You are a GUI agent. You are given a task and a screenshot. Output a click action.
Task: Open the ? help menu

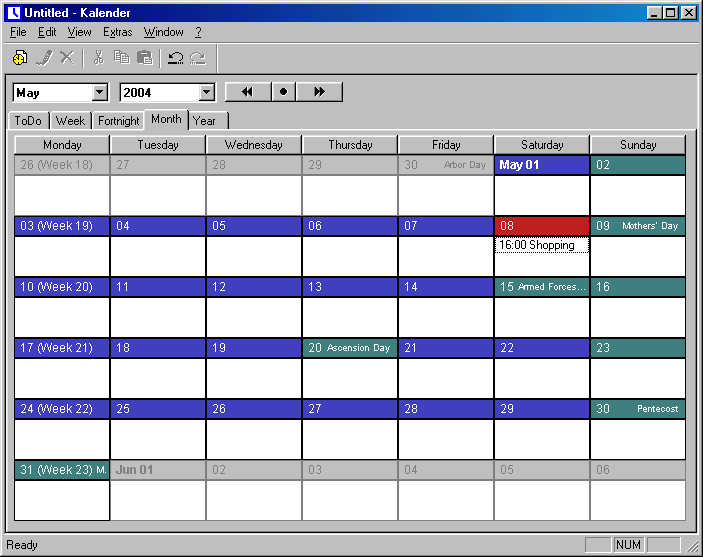[x=198, y=32]
